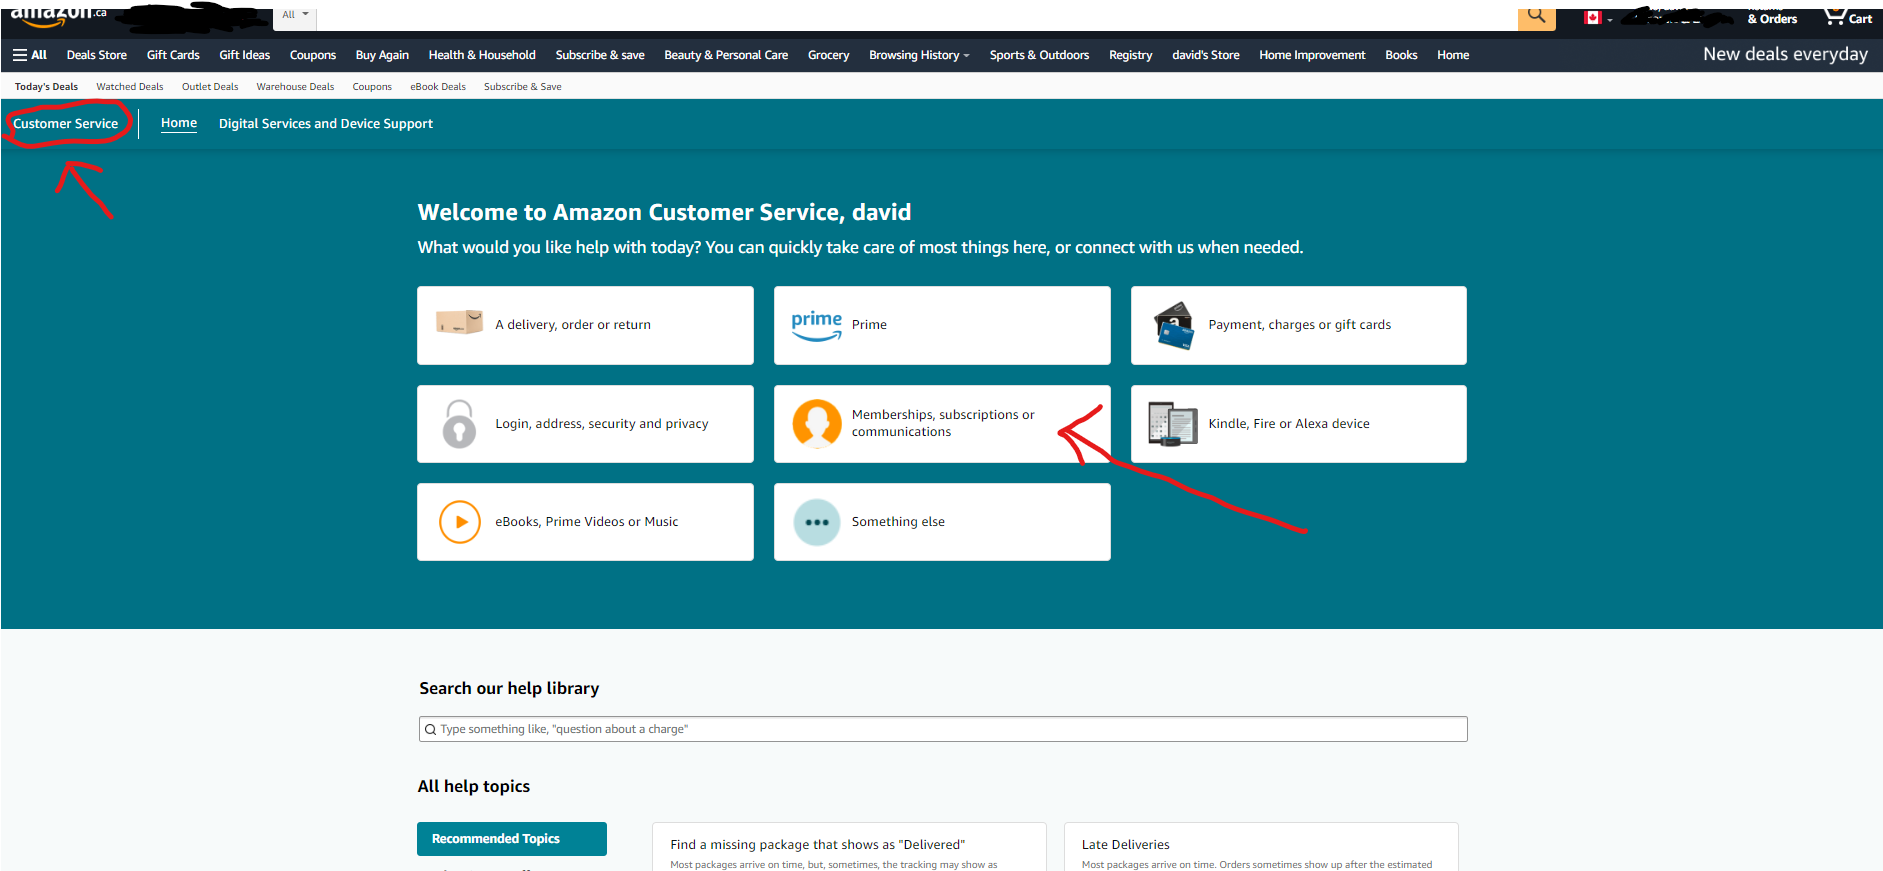The image size is (1883, 871).
Task: Click the Prime logo icon
Action: (x=817, y=325)
